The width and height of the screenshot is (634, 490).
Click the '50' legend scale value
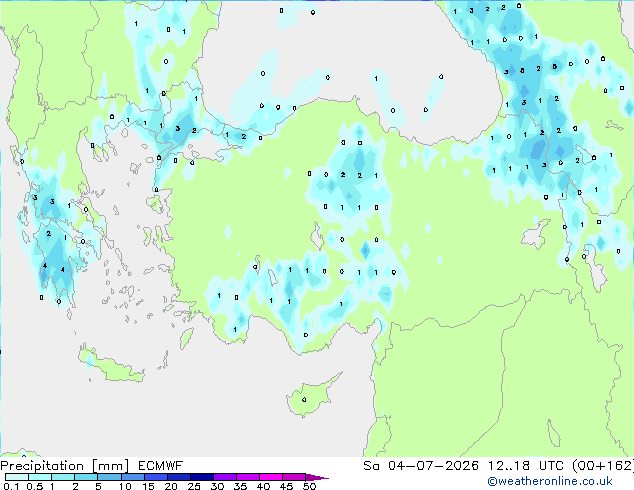click(310, 486)
